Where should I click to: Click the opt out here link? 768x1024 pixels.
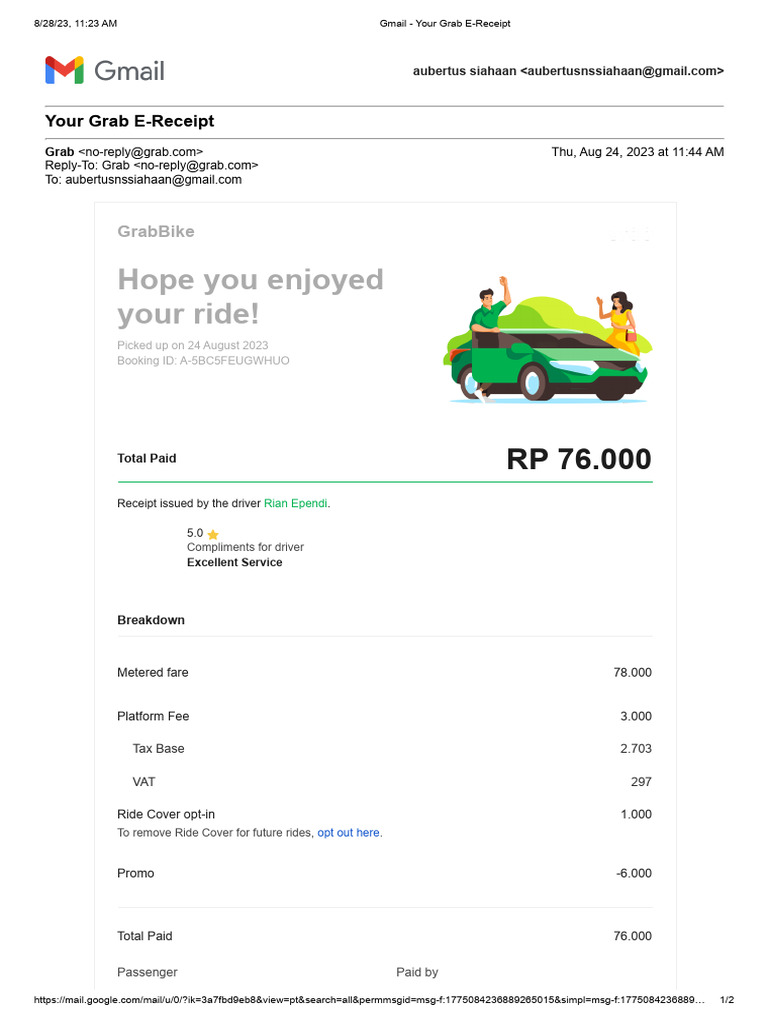tap(348, 833)
